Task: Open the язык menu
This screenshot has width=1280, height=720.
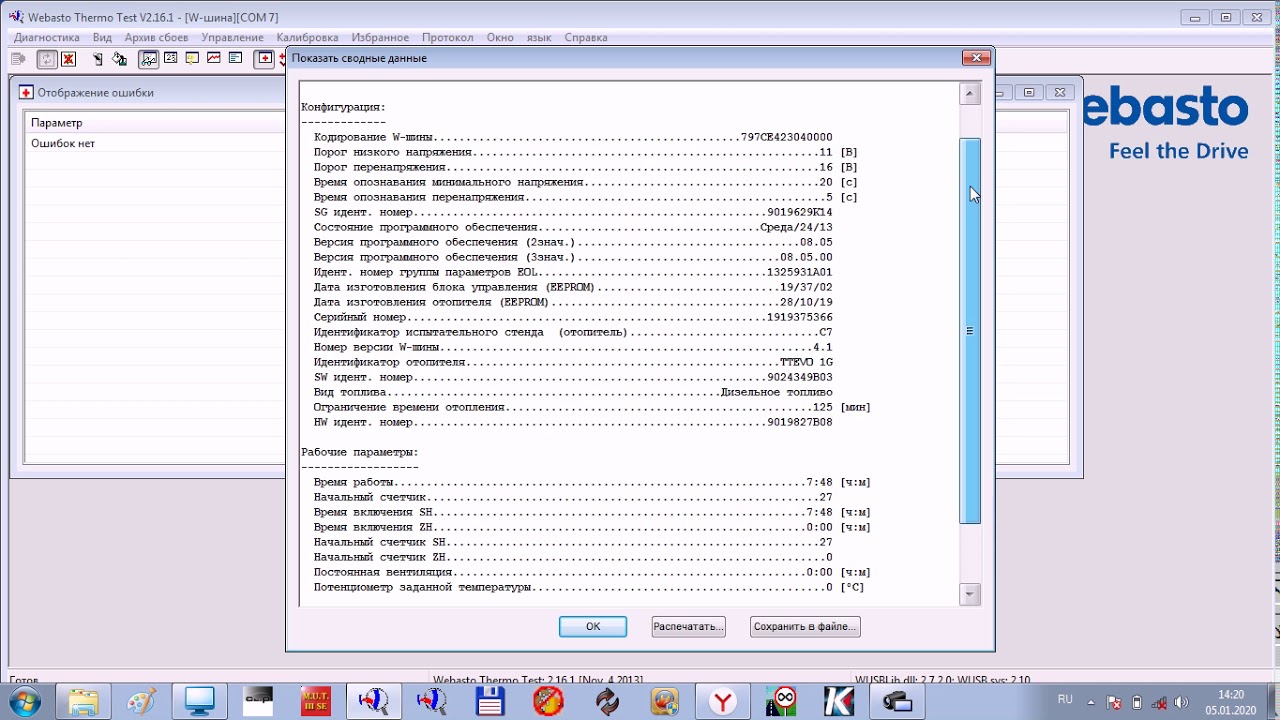Action: (539, 37)
